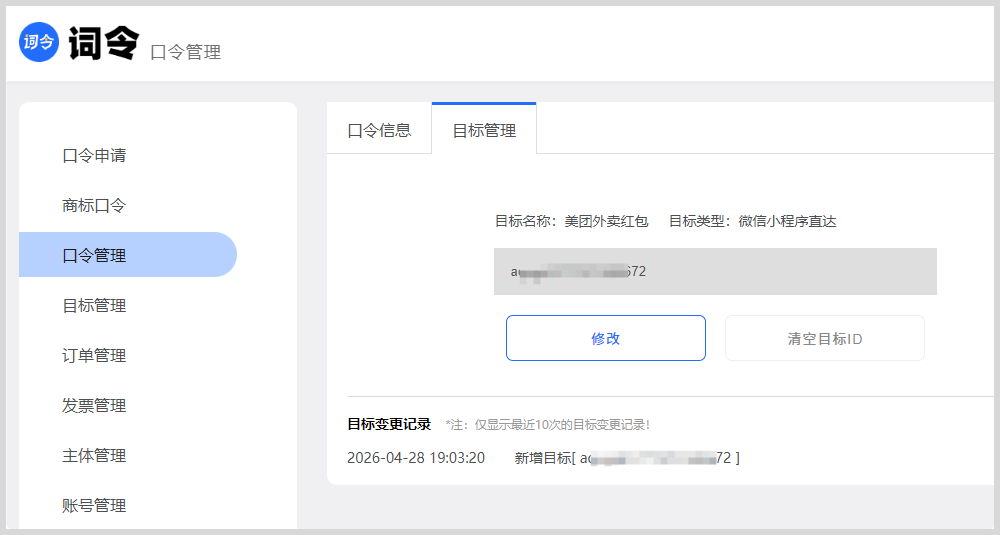Open 订单管理 in the sidebar

tap(94, 355)
